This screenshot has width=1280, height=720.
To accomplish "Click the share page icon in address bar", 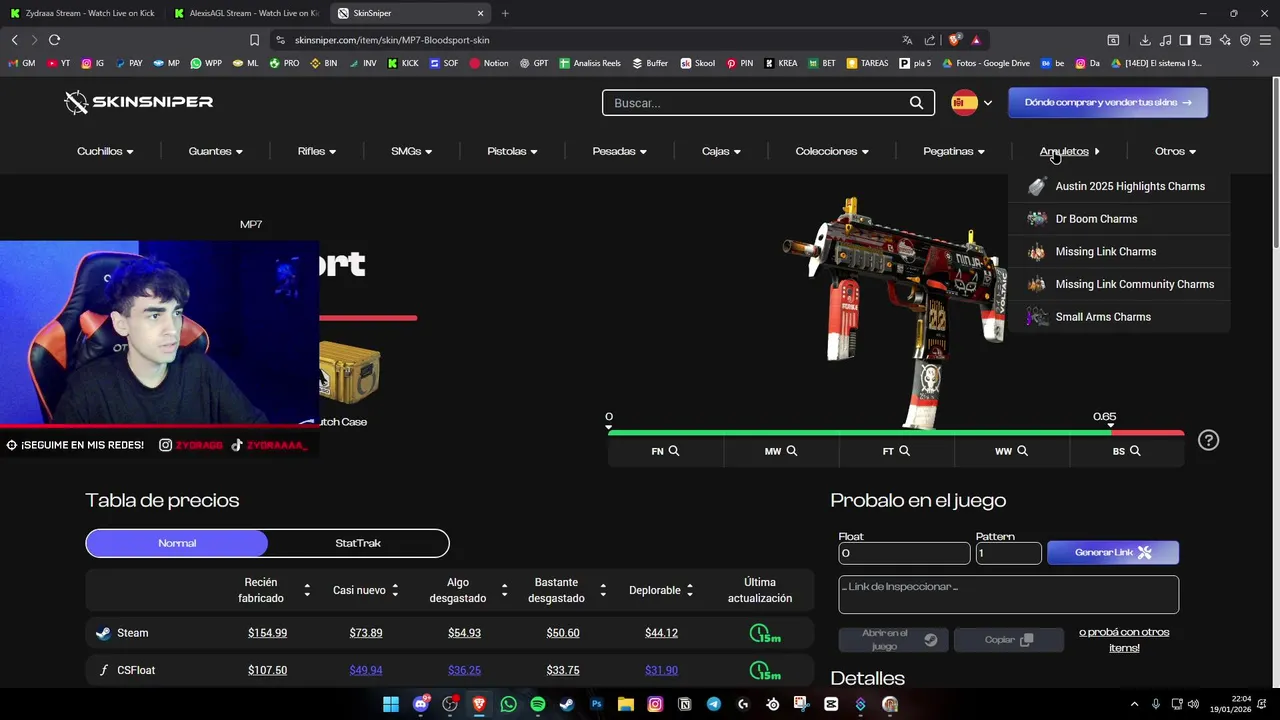I will tap(930, 40).
